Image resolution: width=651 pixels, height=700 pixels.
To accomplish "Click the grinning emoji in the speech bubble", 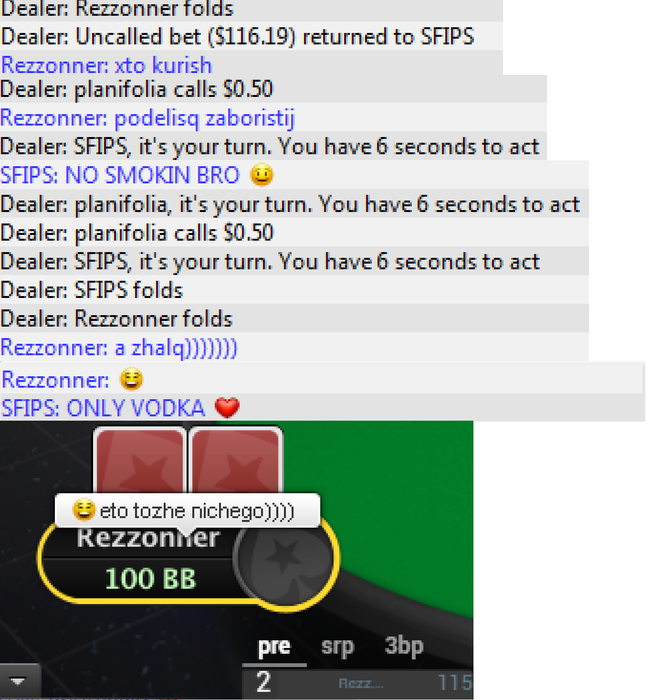I will [x=84, y=510].
